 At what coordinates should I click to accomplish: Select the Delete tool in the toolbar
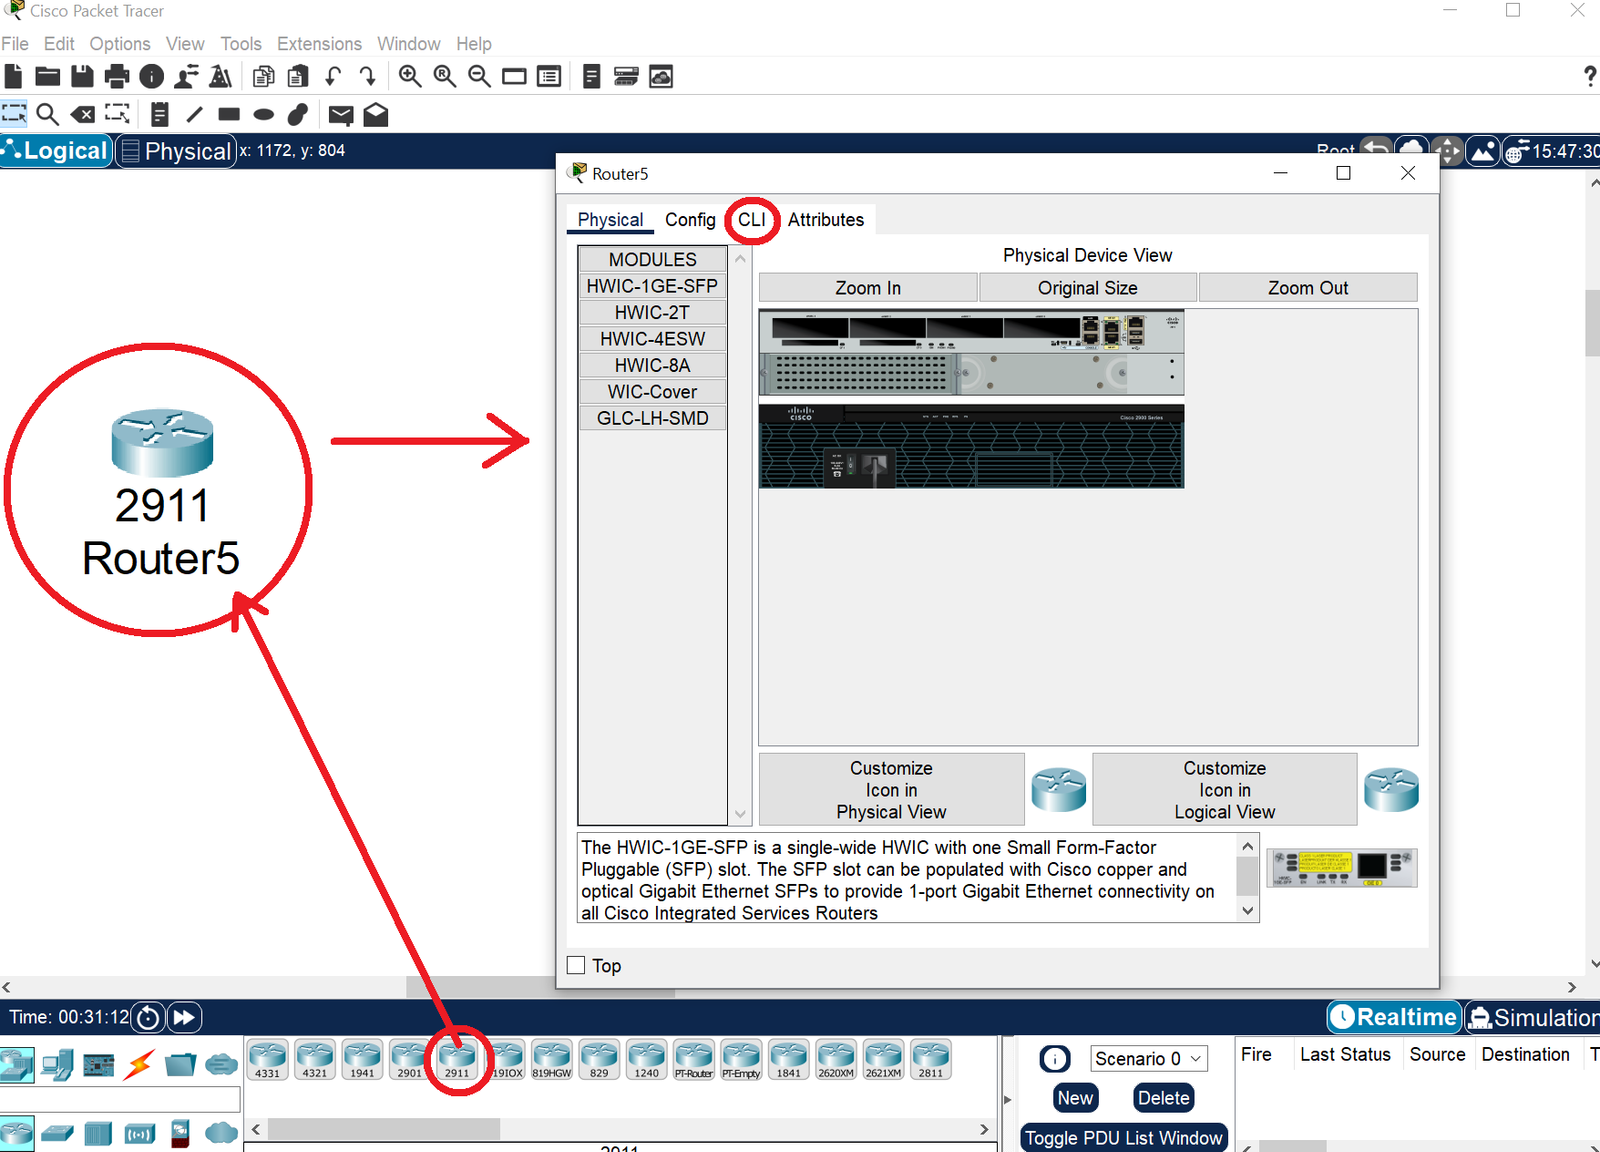point(83,115)
